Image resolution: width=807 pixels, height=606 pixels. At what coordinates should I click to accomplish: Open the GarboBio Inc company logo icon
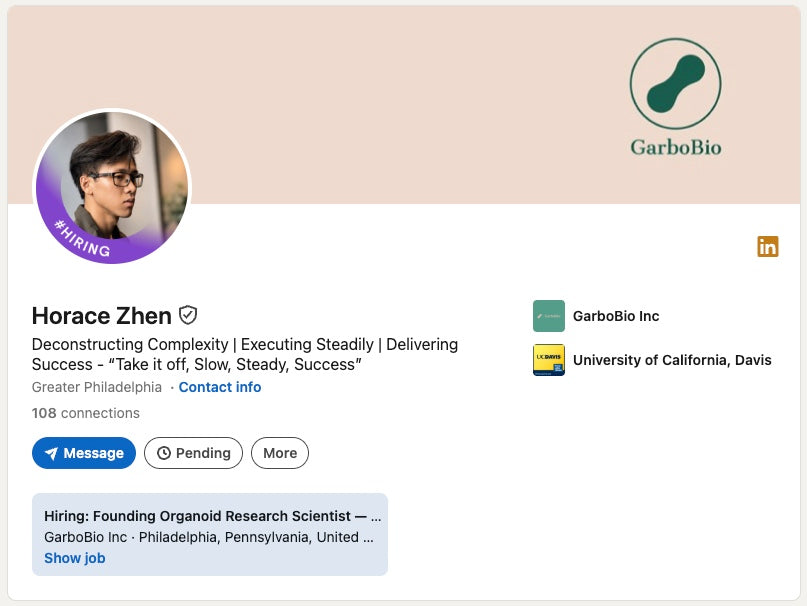tap(549, 316)
